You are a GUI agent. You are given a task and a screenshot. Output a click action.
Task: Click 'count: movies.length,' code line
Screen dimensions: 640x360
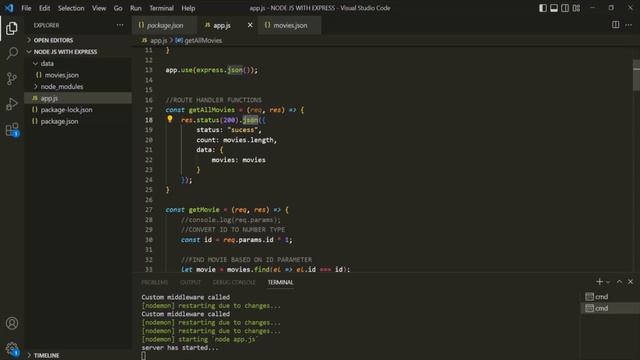[x=237, y=140]
